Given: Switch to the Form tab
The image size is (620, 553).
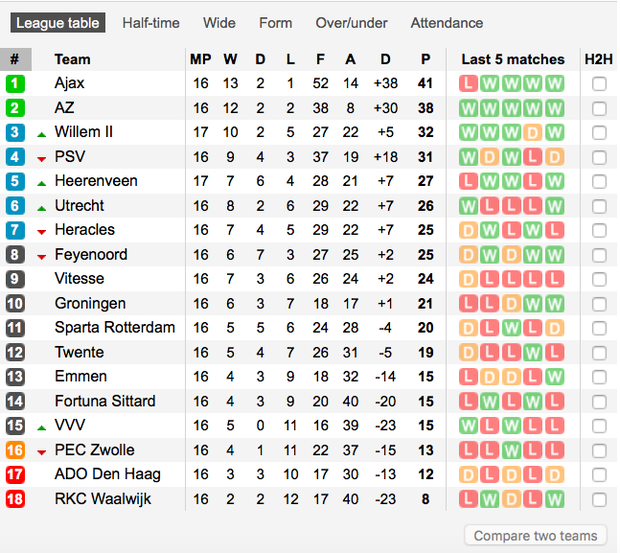Looking at the screenshot, I should pos(275,23).
